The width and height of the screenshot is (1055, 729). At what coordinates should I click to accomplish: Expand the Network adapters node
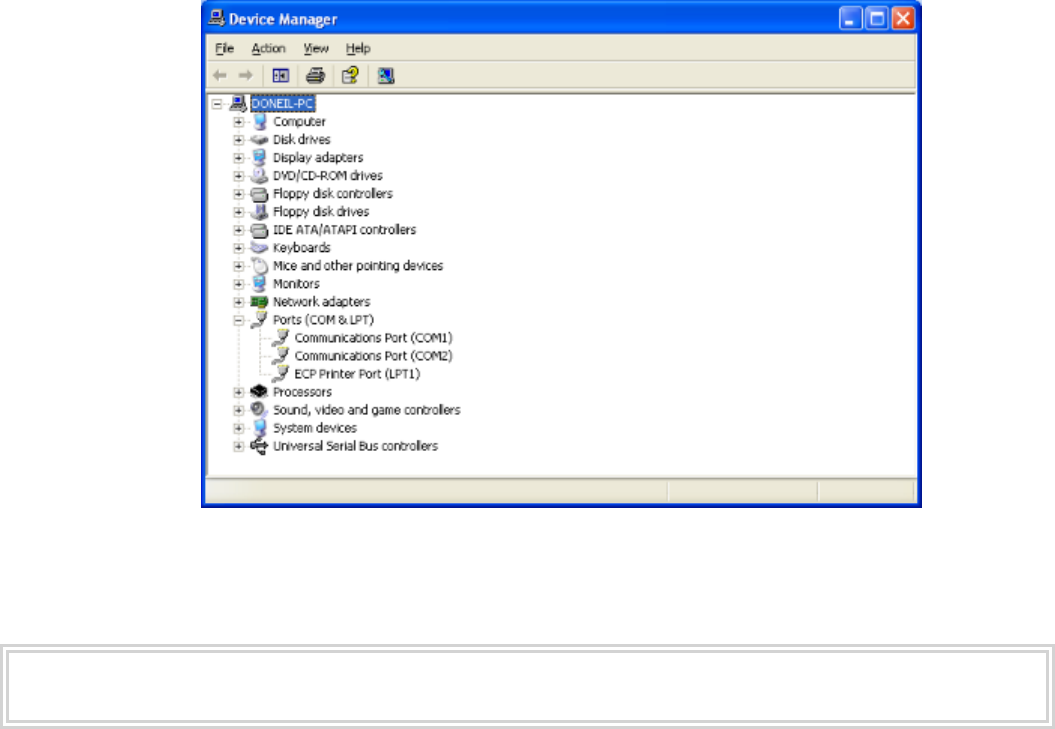pyautogui.click(x=238, y=302)
